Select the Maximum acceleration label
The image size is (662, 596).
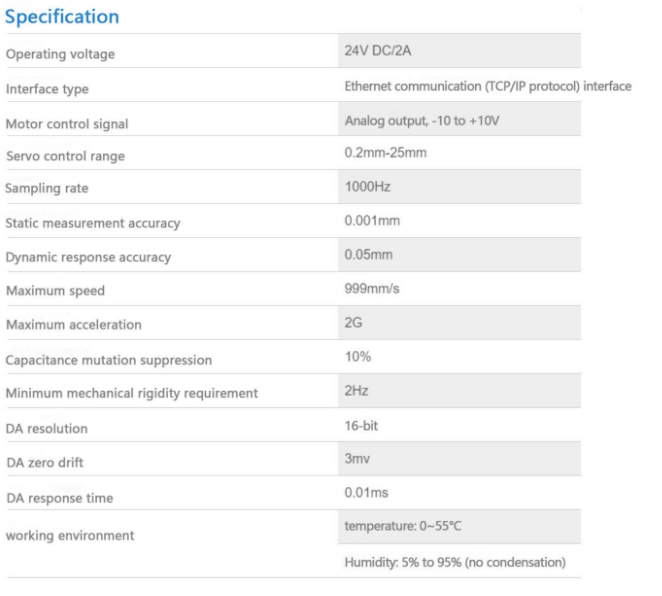[74, 325]
